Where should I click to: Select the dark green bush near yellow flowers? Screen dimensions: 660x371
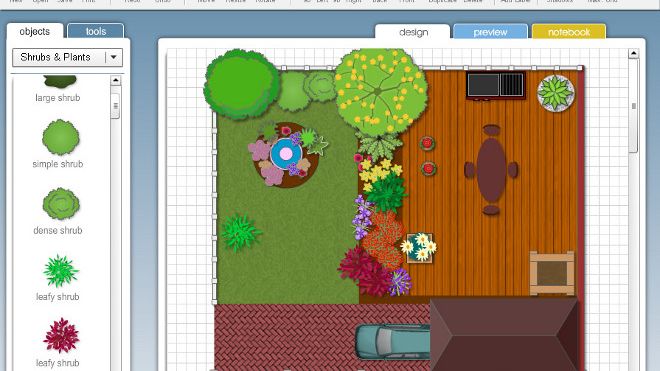click(x=386, y=192)
